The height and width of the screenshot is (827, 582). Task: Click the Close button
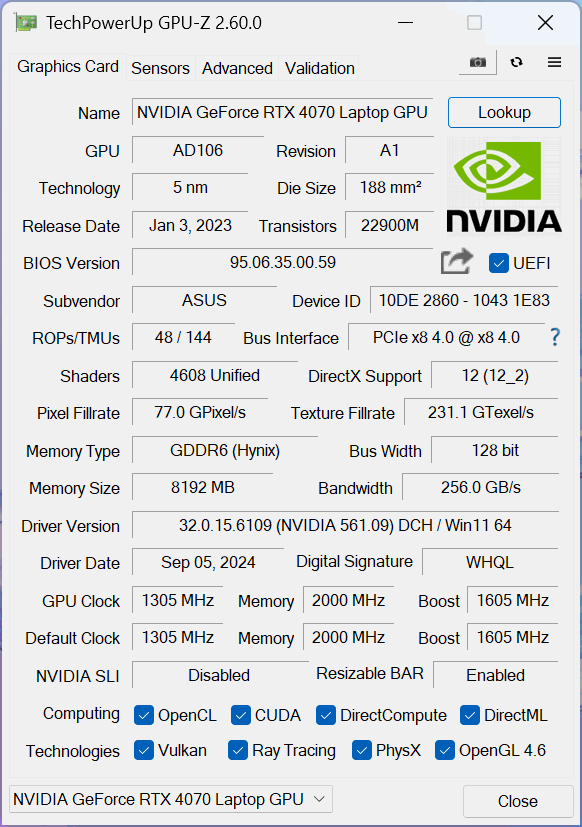click(518, 801)
